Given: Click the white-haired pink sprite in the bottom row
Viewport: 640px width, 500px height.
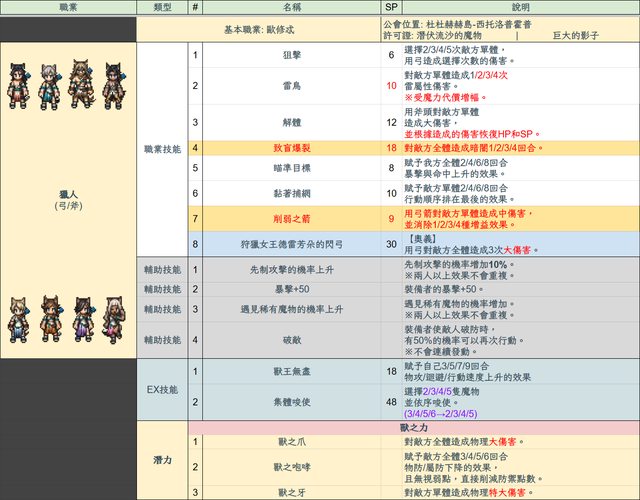Looking at the screenshot, I should tap(111, 318).
